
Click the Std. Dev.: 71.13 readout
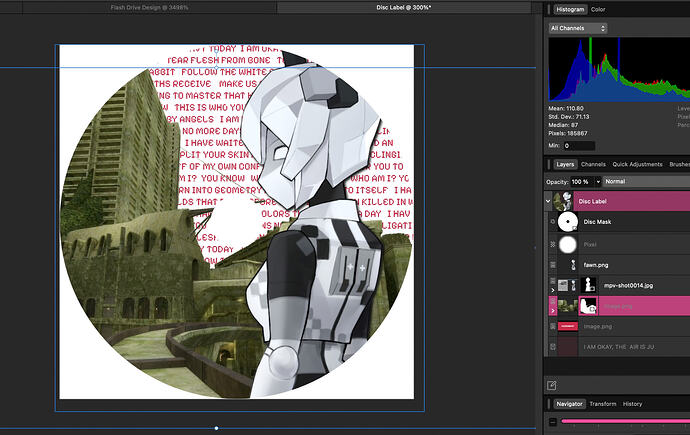tap(569, 117)
